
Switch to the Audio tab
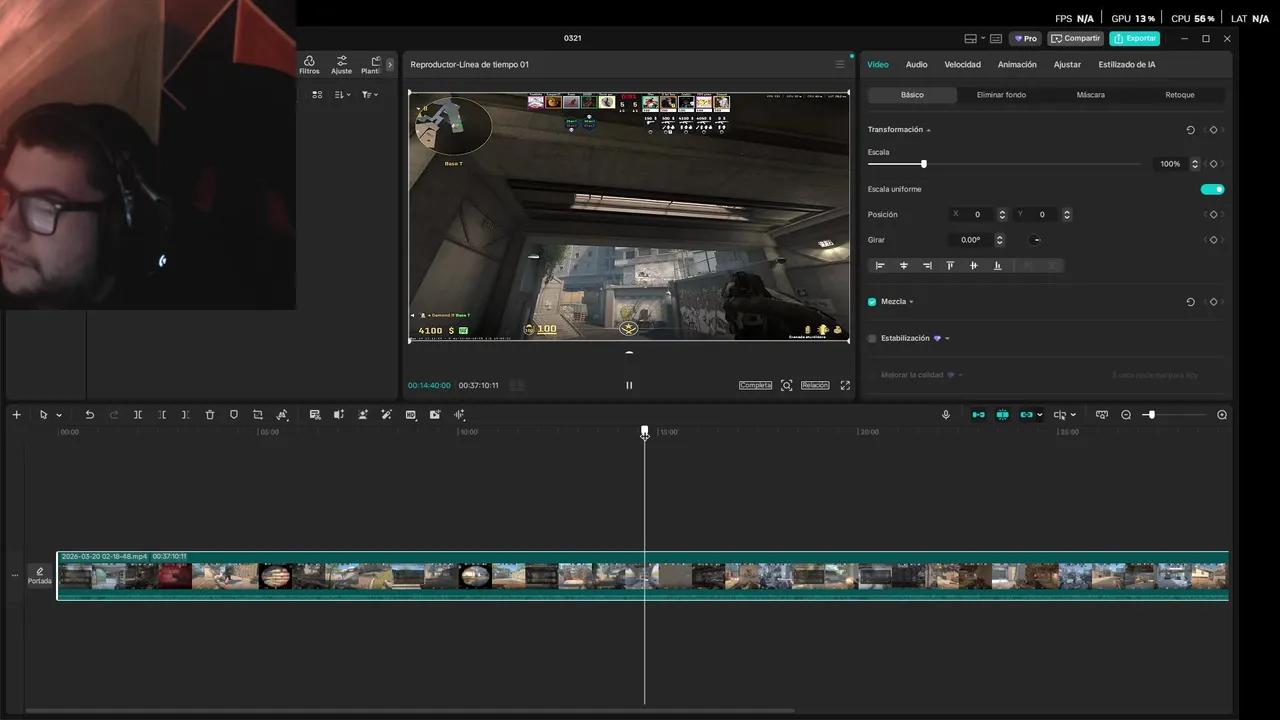tap(917, 65)
